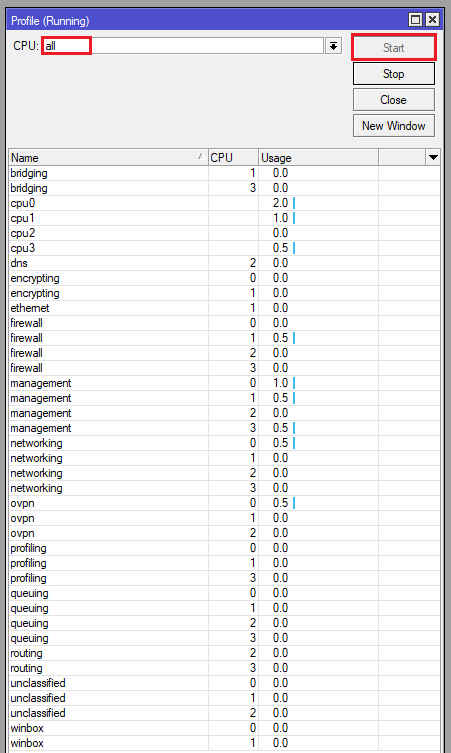Stop the running profile
This screenshot has height=753, width=451.
point(394,74)
